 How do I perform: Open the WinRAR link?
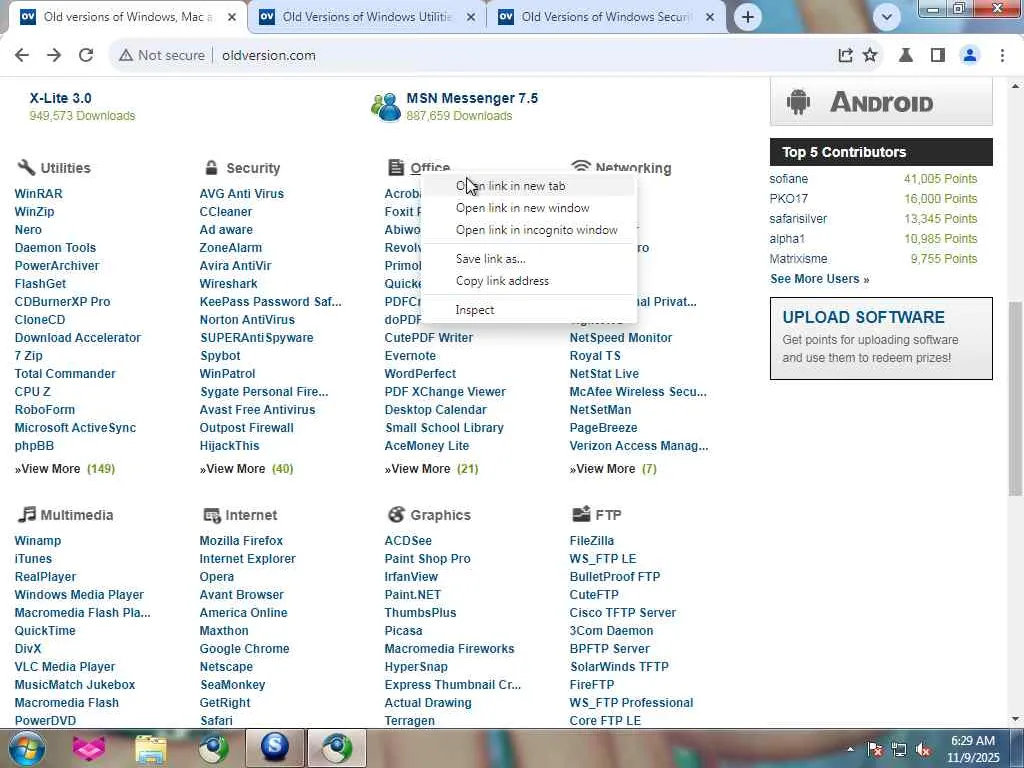coord(39,194)
